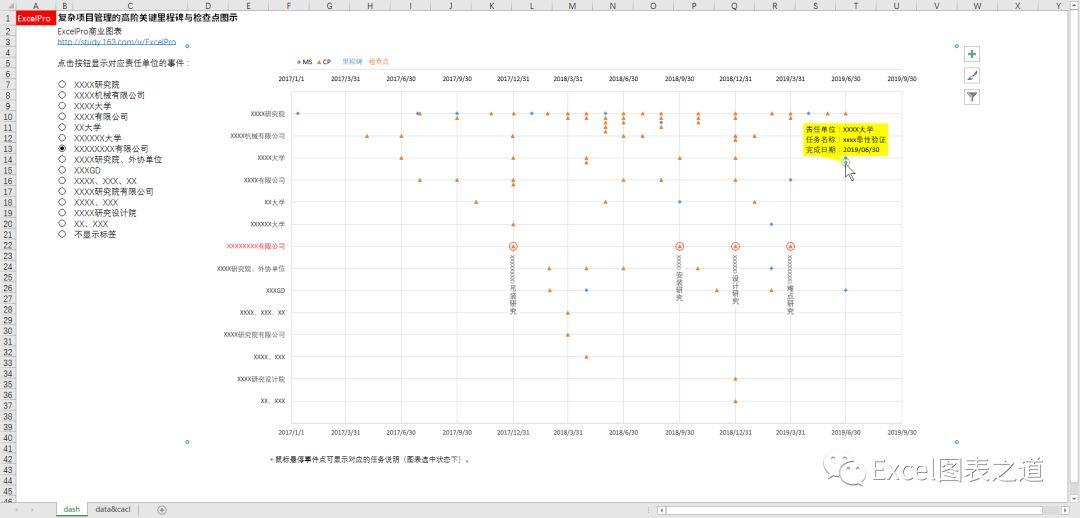The image size is (1080, 518).
Task: Click the circled marker at 2018/9/30
Action: pos(680,246)
